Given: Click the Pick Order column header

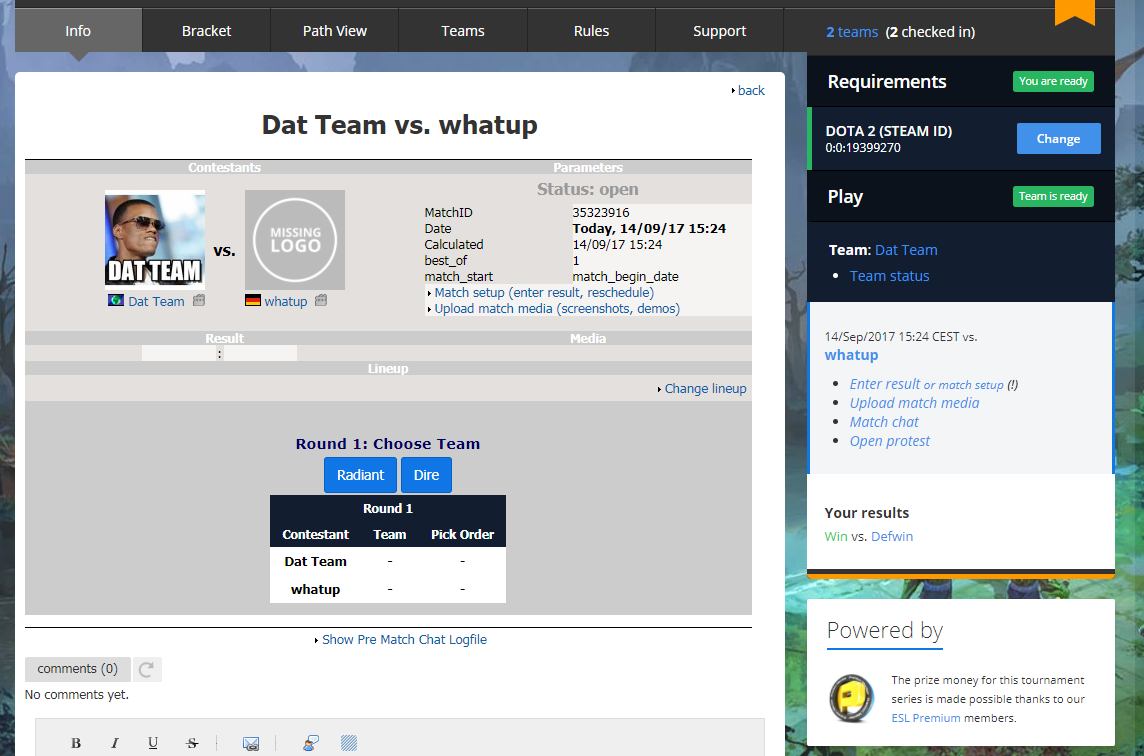Looking at the screenshot, I should tap(462, 535).
